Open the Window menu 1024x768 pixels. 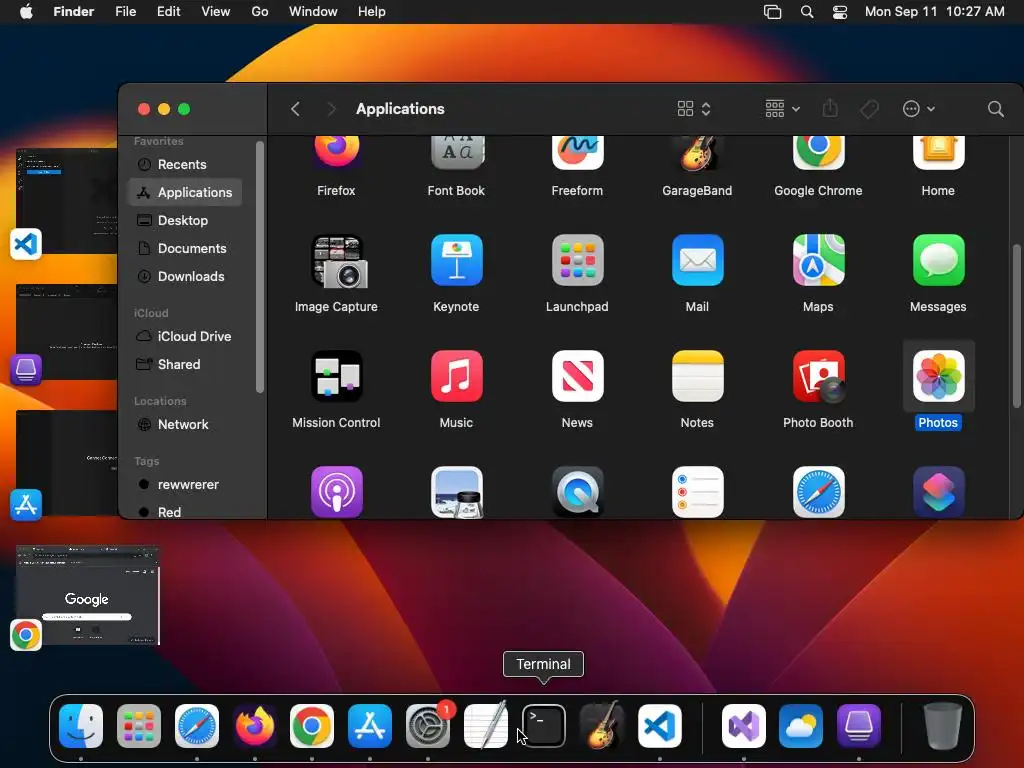[x=313, y=12]
